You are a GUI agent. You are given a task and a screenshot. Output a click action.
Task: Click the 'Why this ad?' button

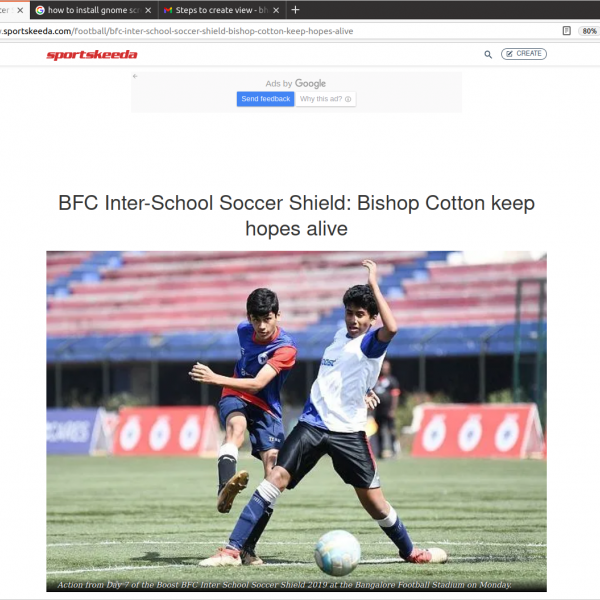[326, 99]
